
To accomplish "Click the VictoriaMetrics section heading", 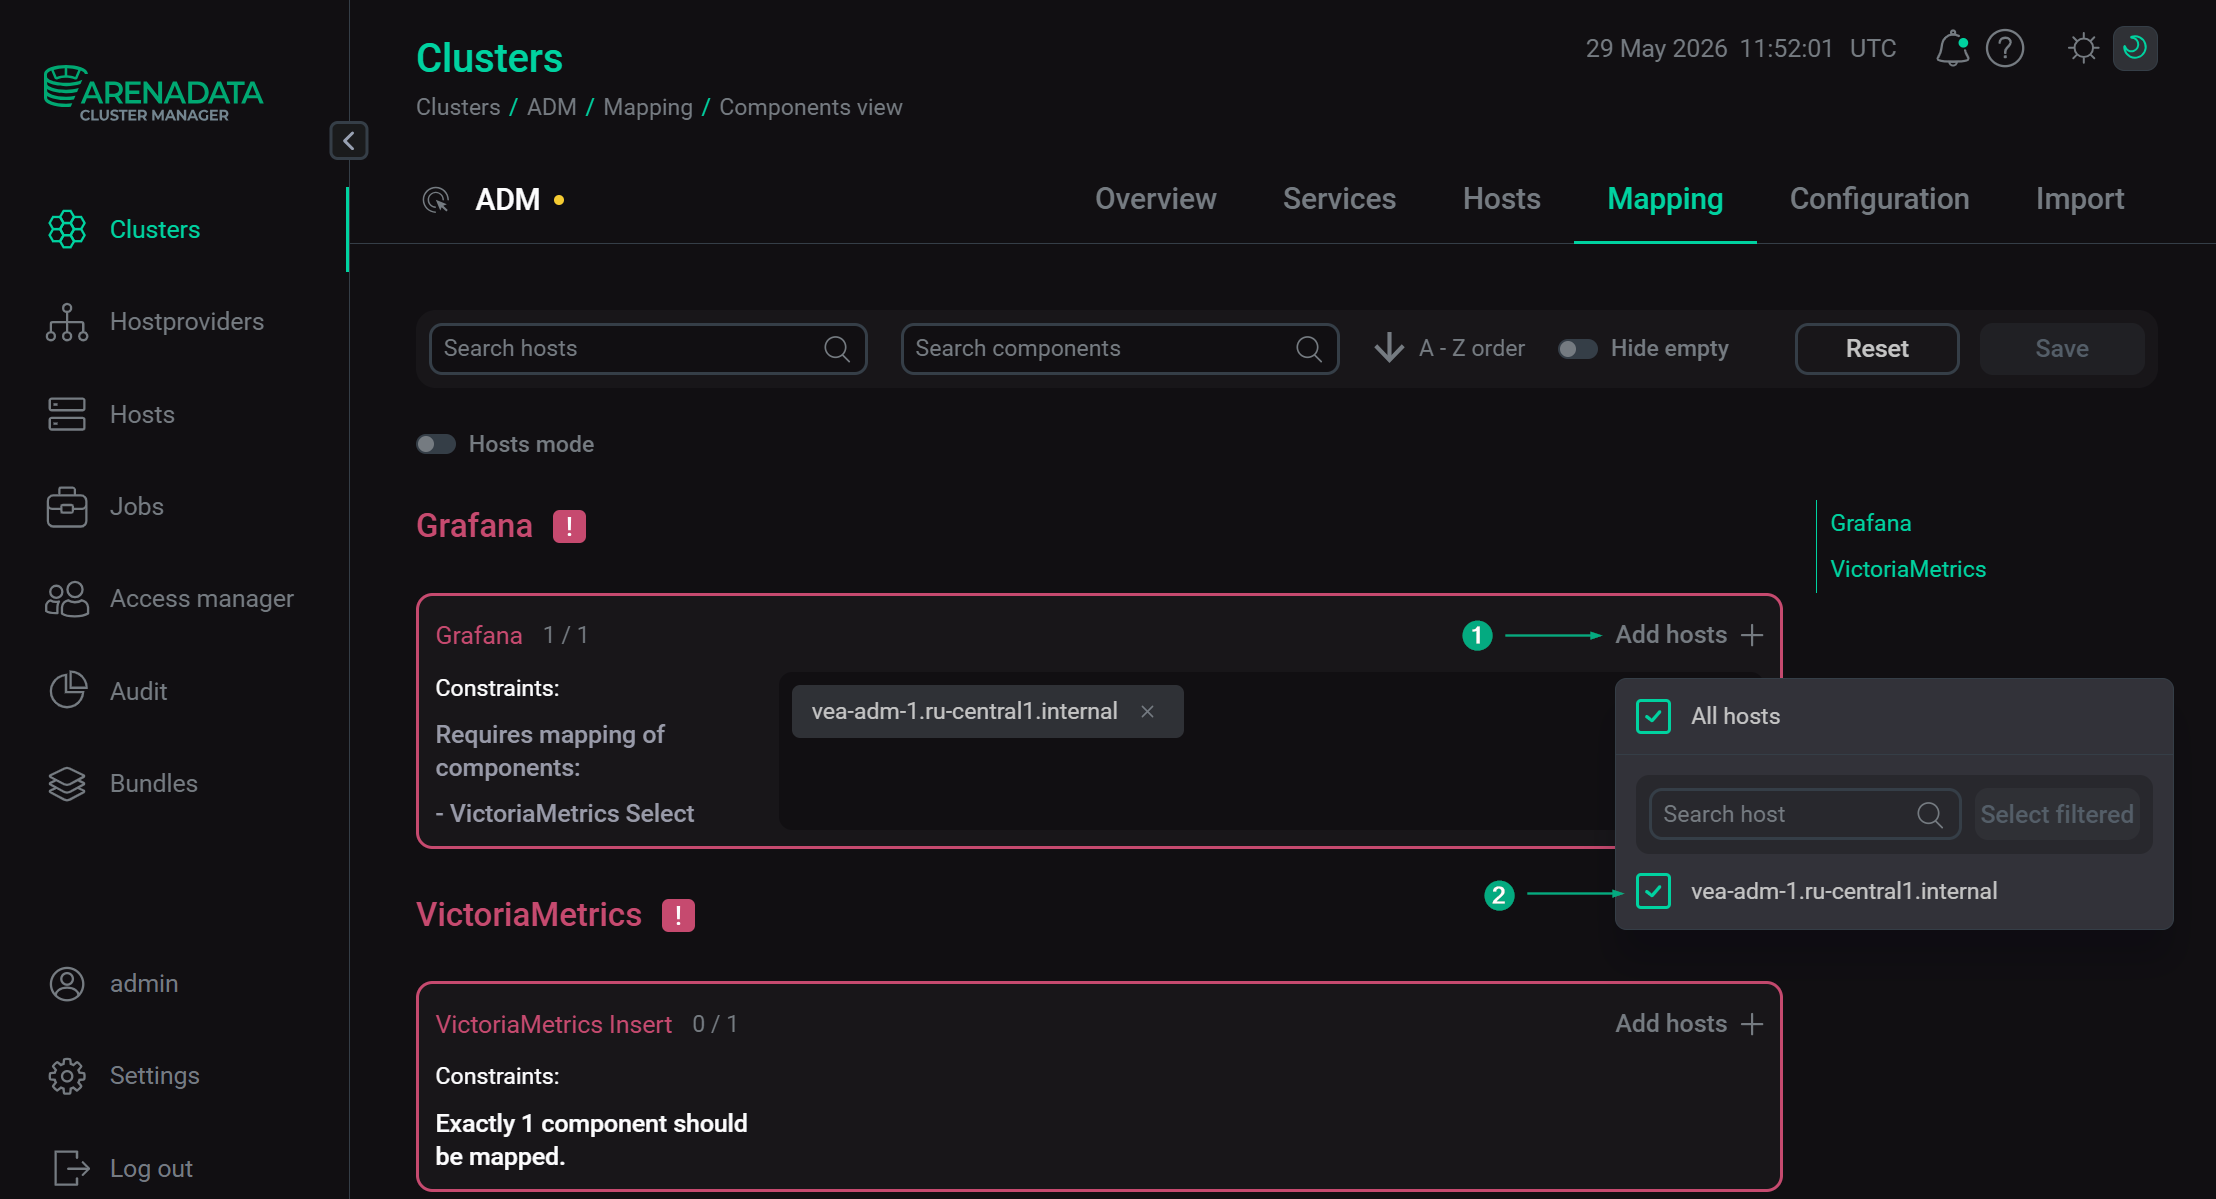I will tap(529, 915).
